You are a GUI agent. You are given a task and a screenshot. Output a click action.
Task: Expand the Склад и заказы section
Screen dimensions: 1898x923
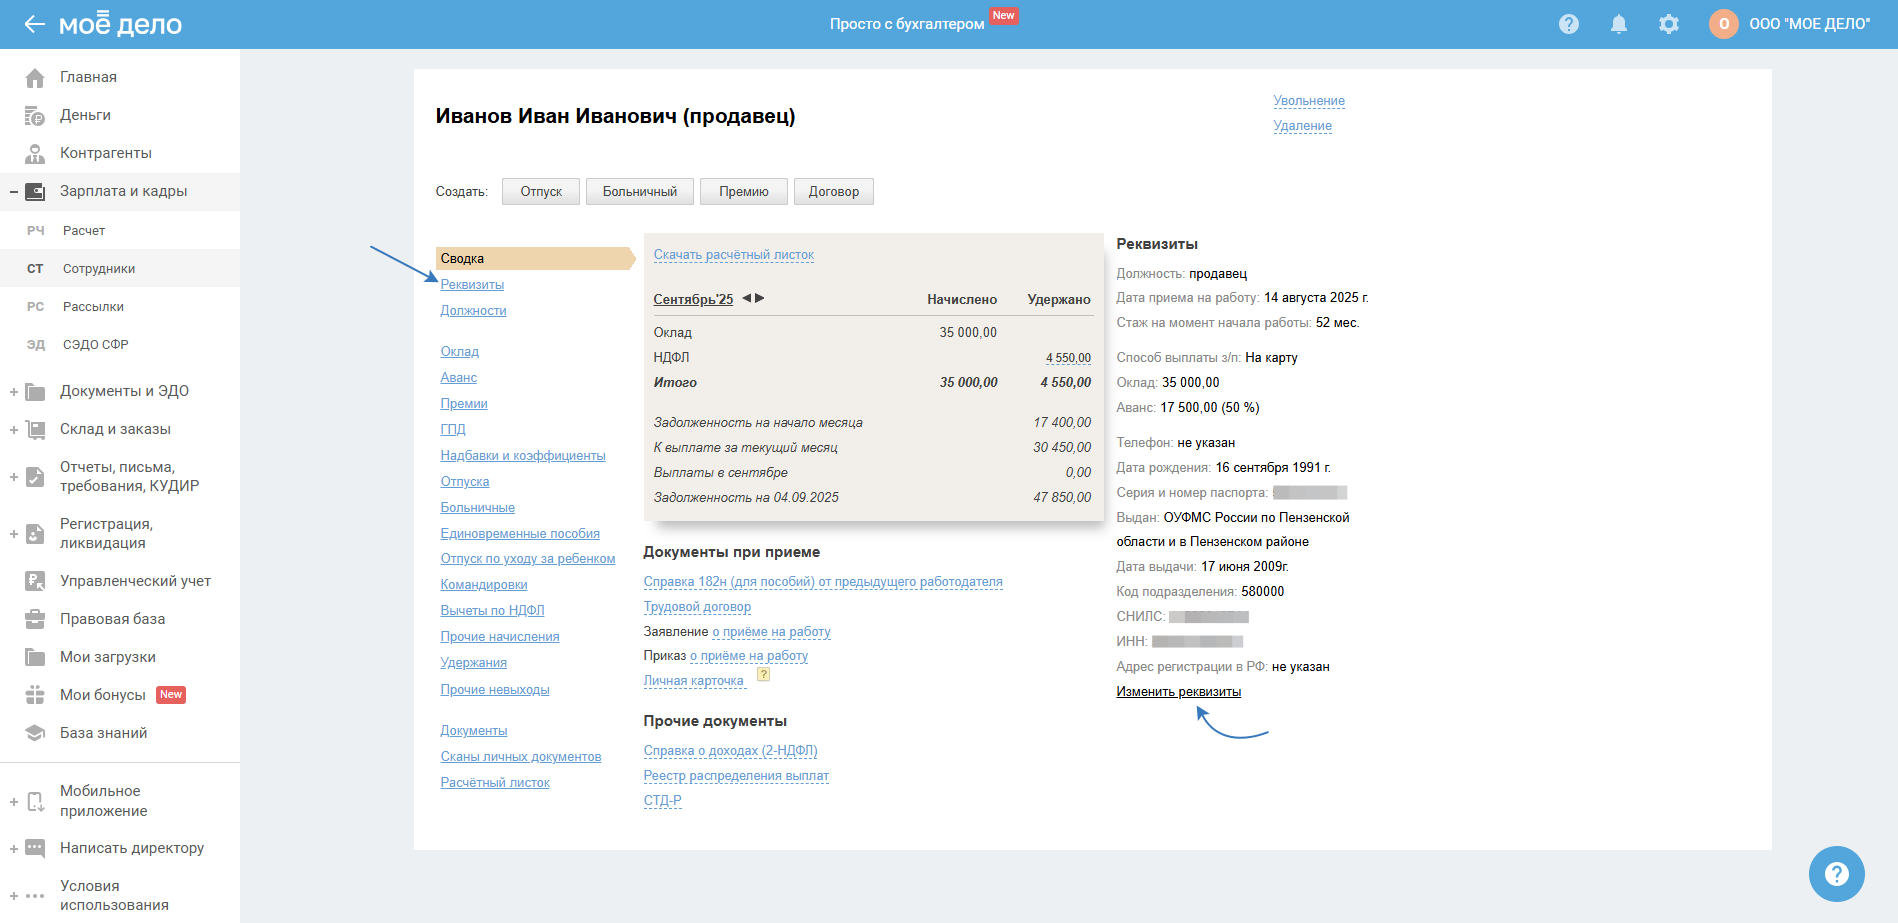[x=14, y=430]
